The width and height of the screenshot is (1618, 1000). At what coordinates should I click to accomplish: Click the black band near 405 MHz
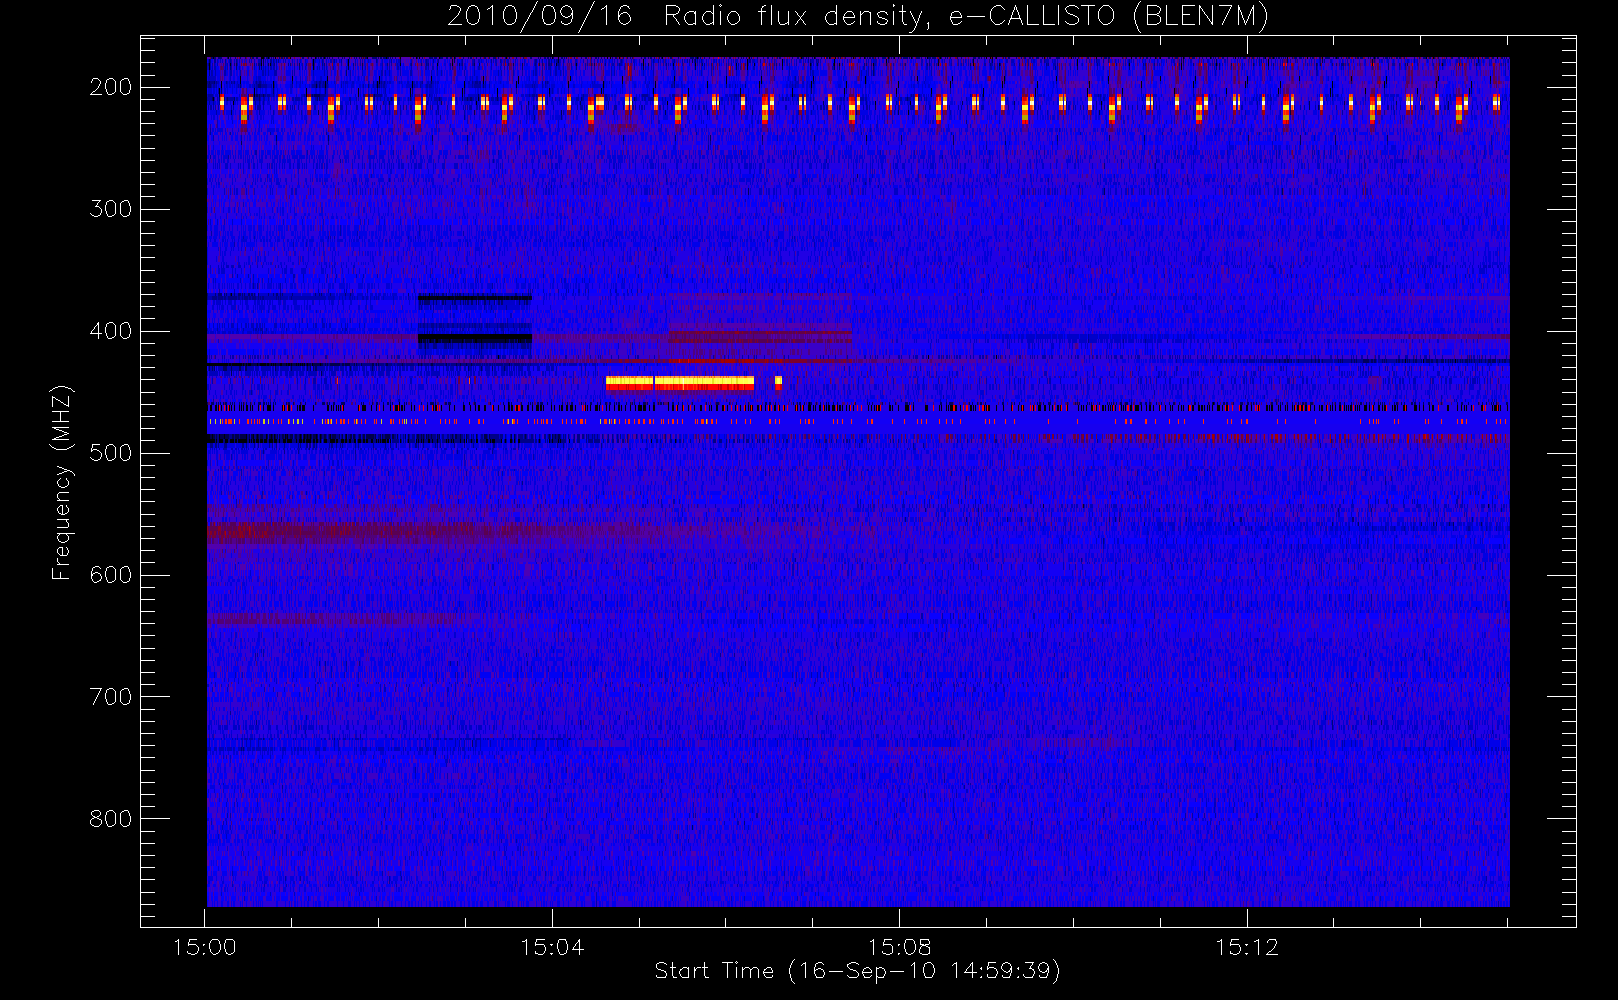pos(475,338)
